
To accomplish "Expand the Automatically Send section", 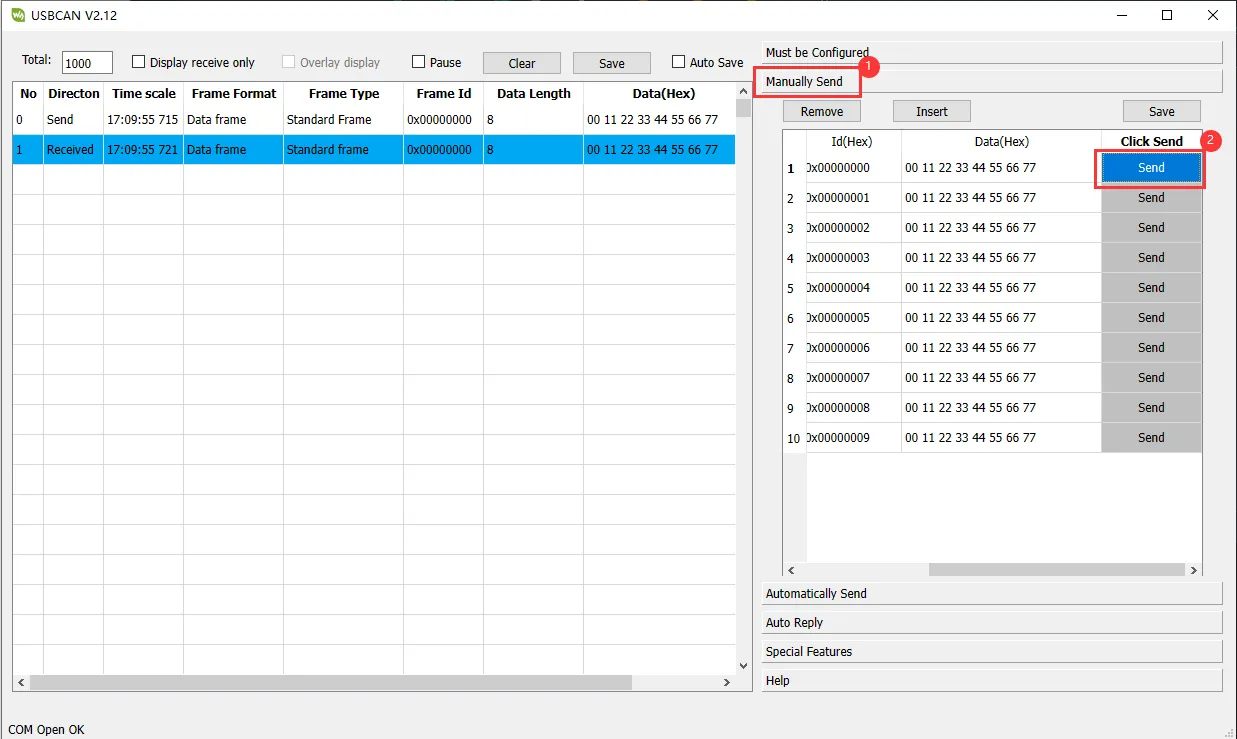I will click(990, 593).
